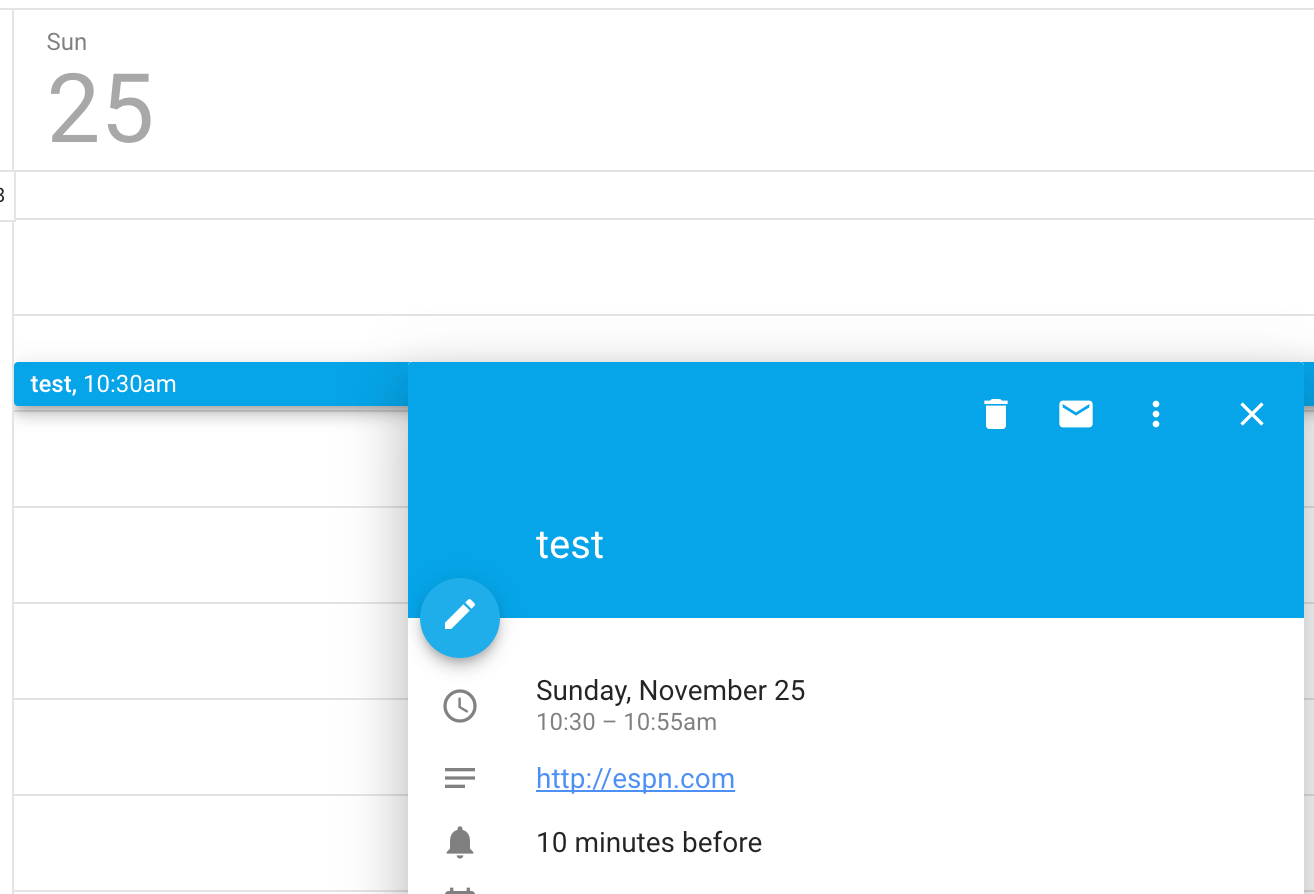Image resolution: width=1314 pixels, height=894 pixels.
Task: Email guests via the envelope icon
Action: point(1075,413)
